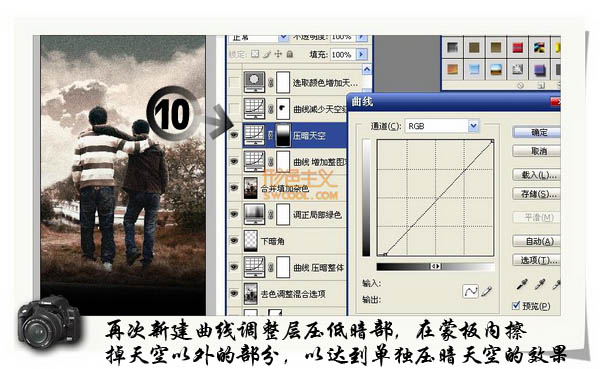
Task: Hide the 去色调整混合选项 layer
Action: pos(234,294)
